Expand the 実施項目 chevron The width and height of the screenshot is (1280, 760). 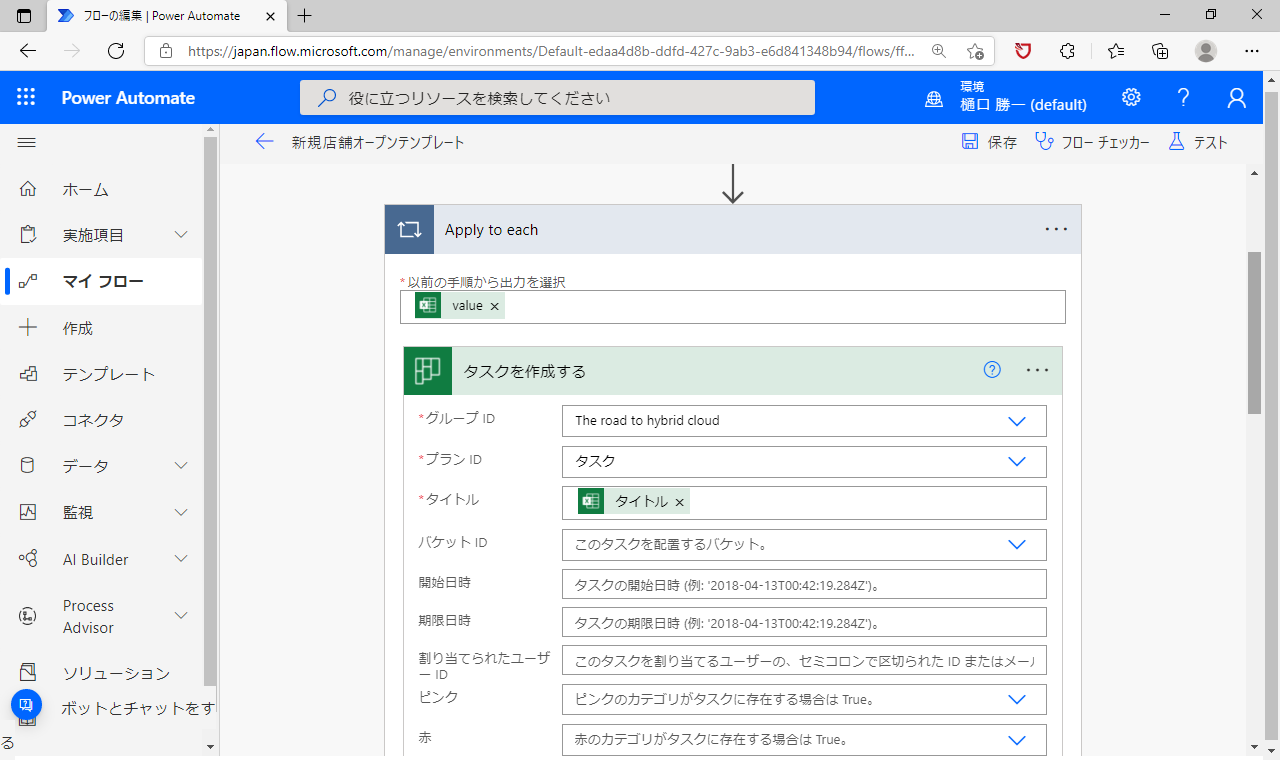pyautogui.click(x=181, y=235)
